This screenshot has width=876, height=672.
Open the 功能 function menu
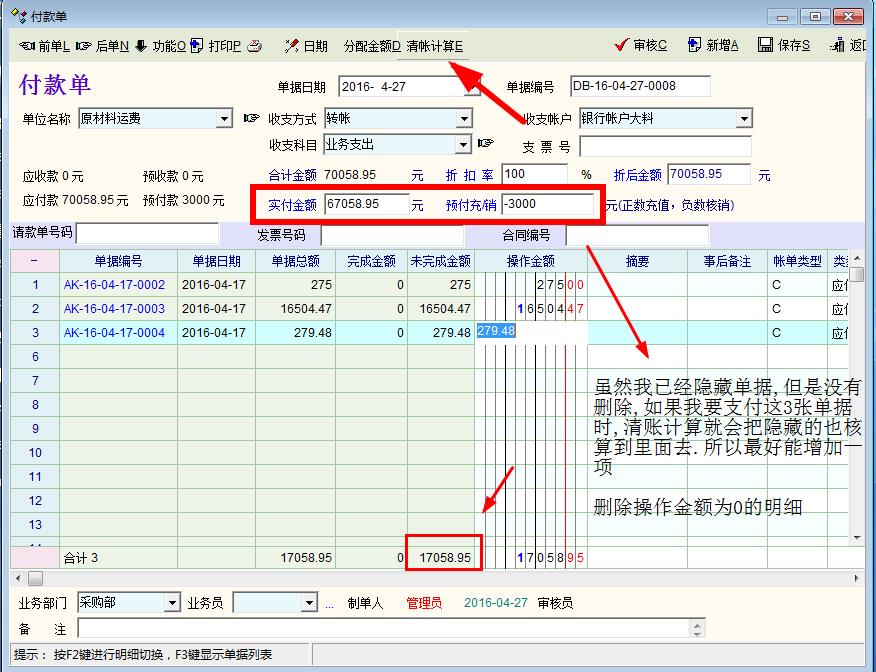(160, 46)
